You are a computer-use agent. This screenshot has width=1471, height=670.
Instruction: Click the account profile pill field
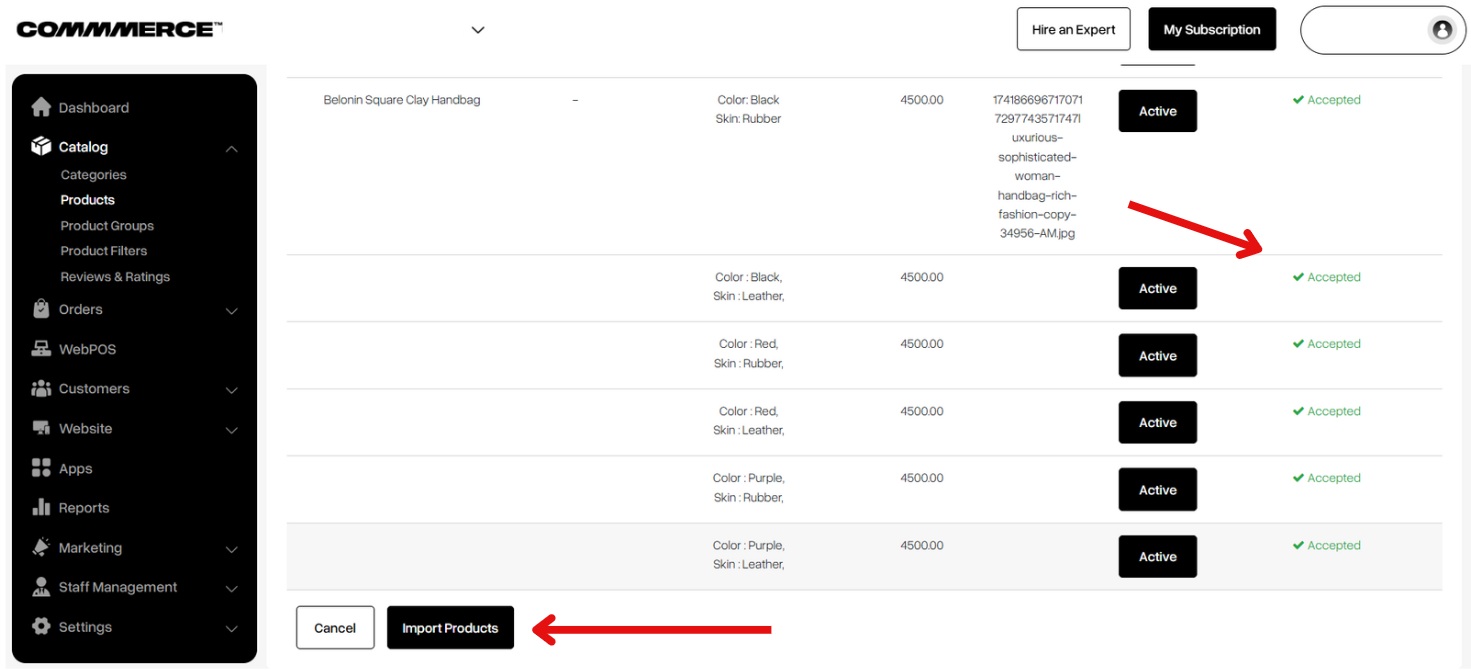[1383, 30]
